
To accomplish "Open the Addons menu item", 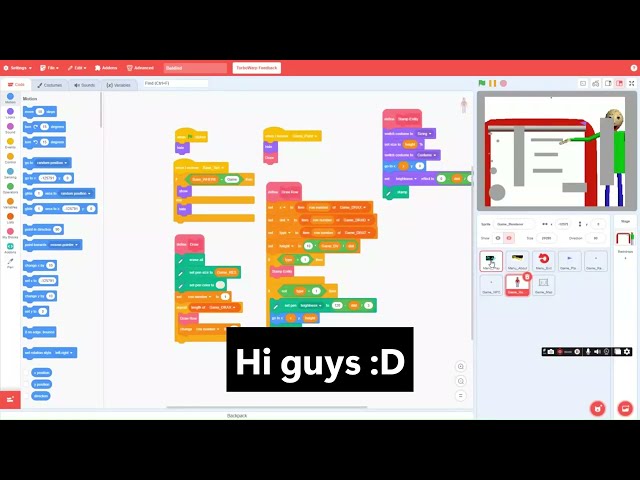I will [106, 68].
